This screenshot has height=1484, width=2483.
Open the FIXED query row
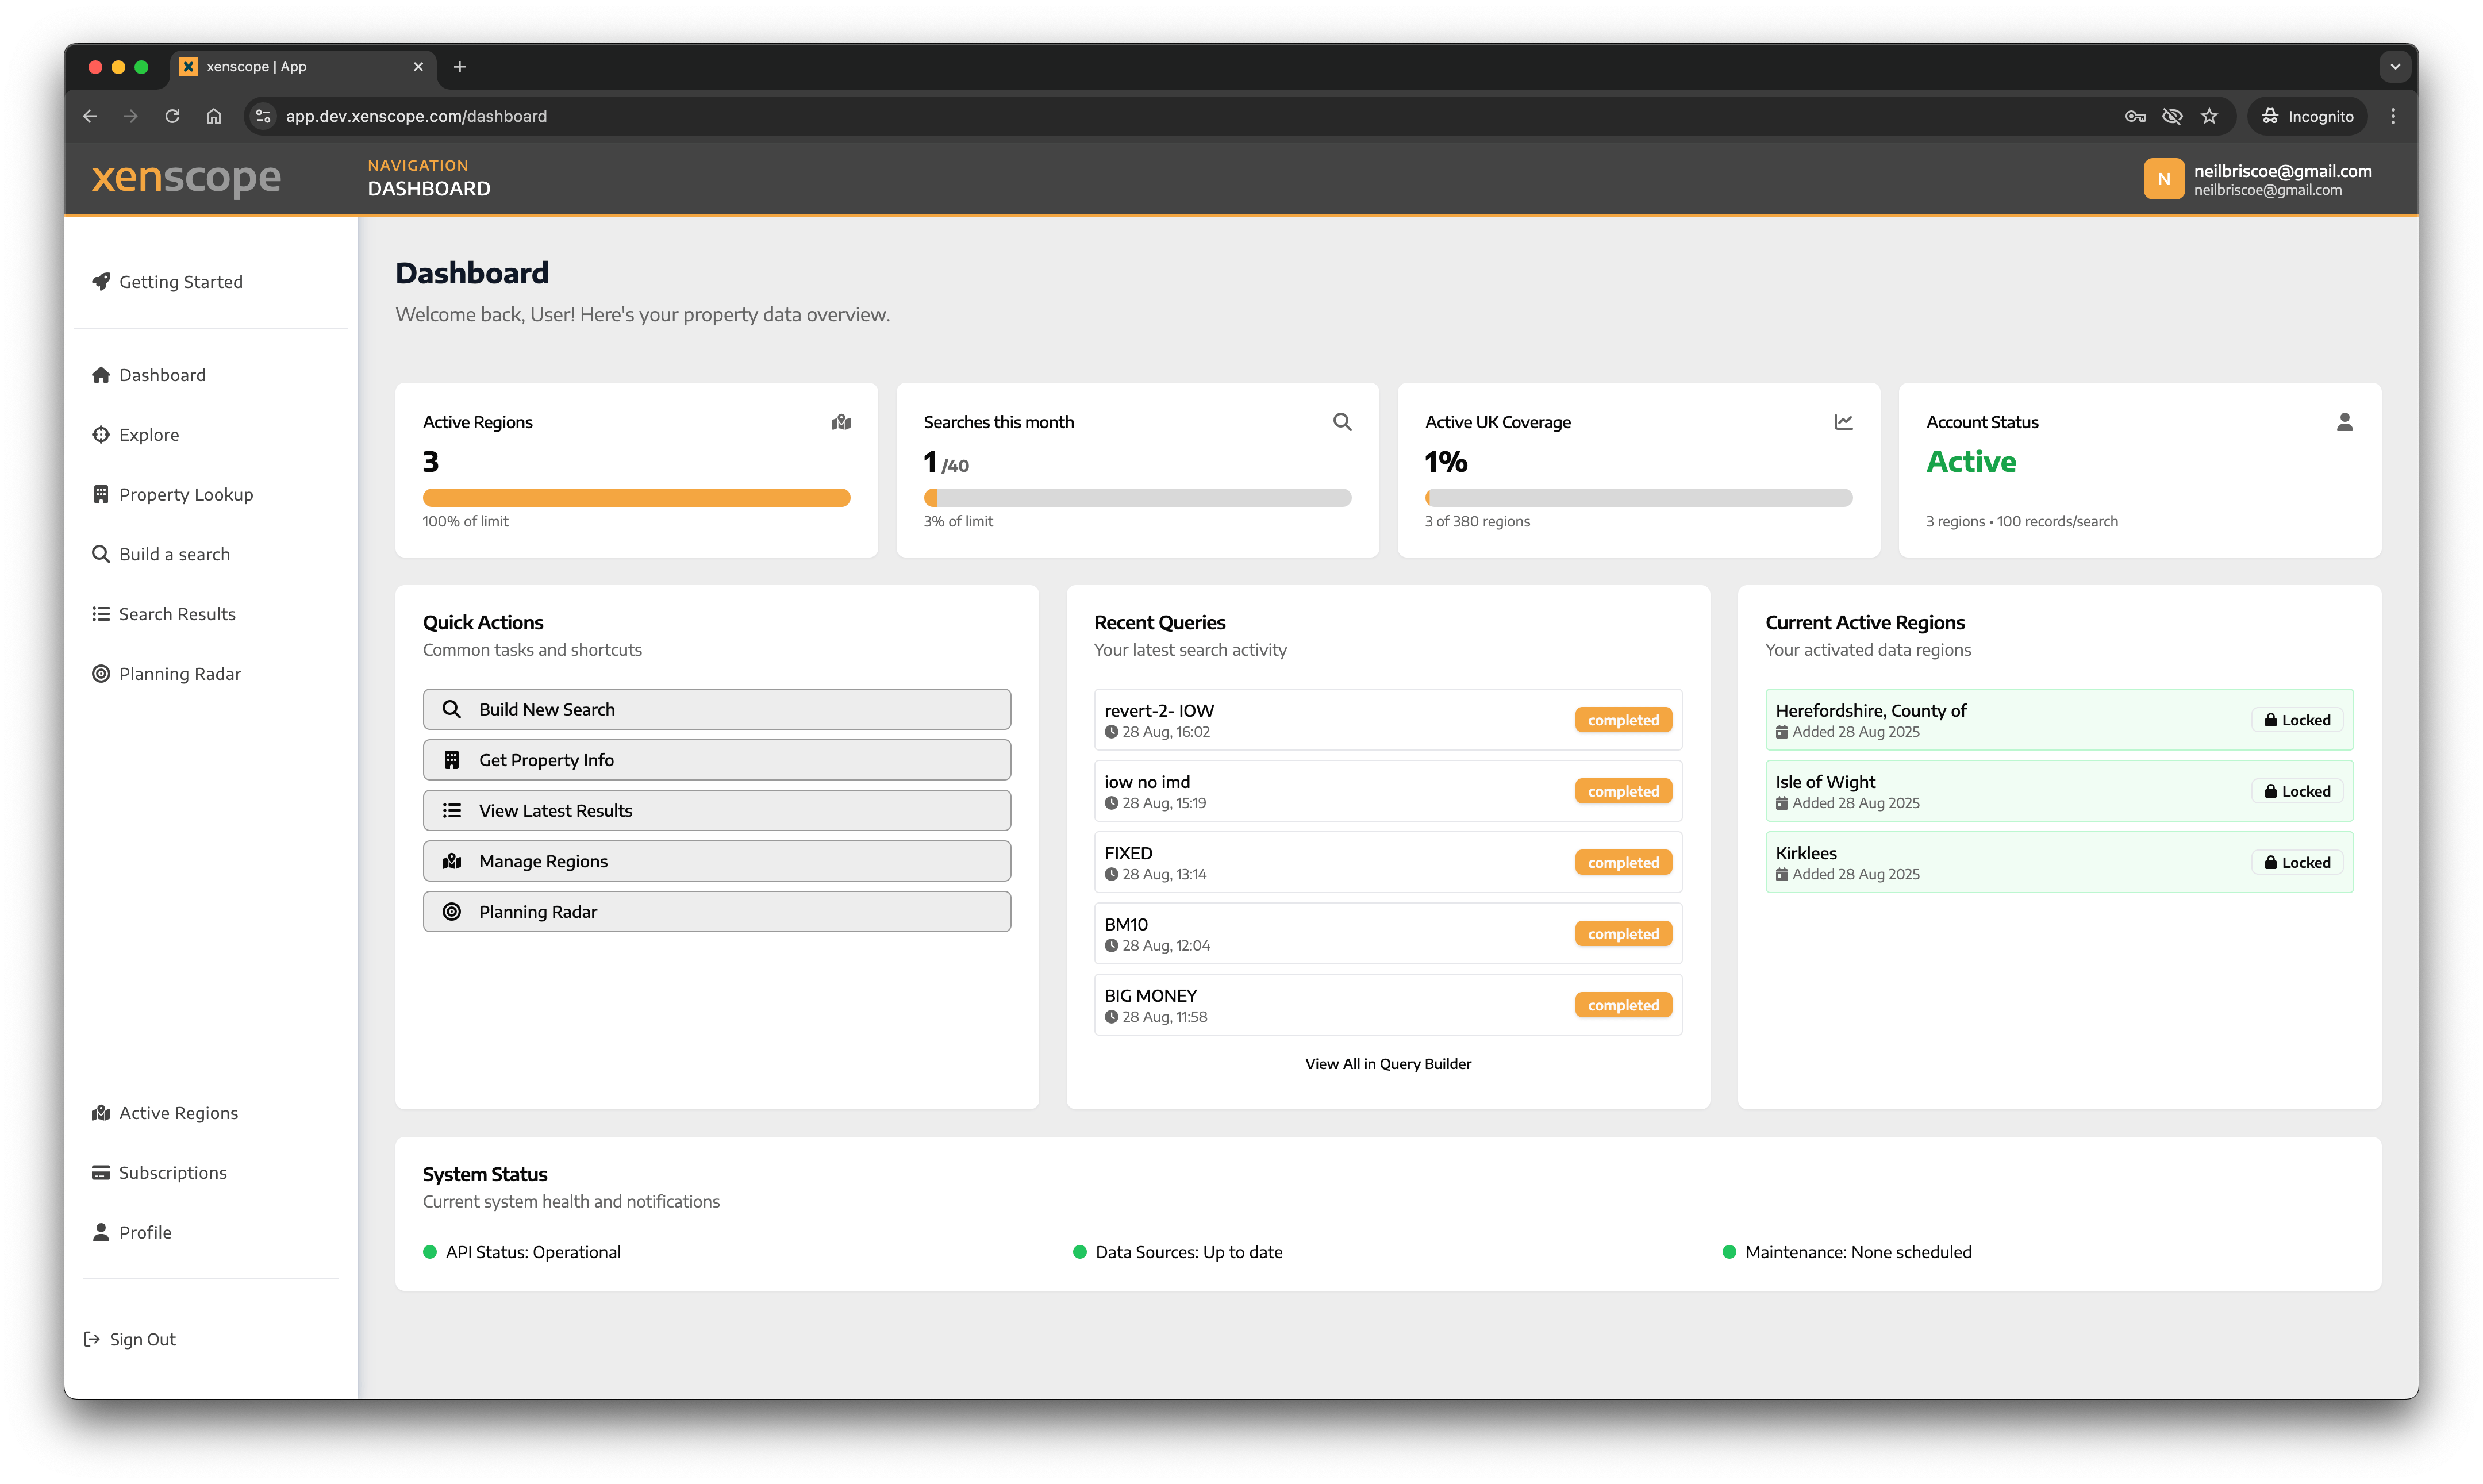1388,862
